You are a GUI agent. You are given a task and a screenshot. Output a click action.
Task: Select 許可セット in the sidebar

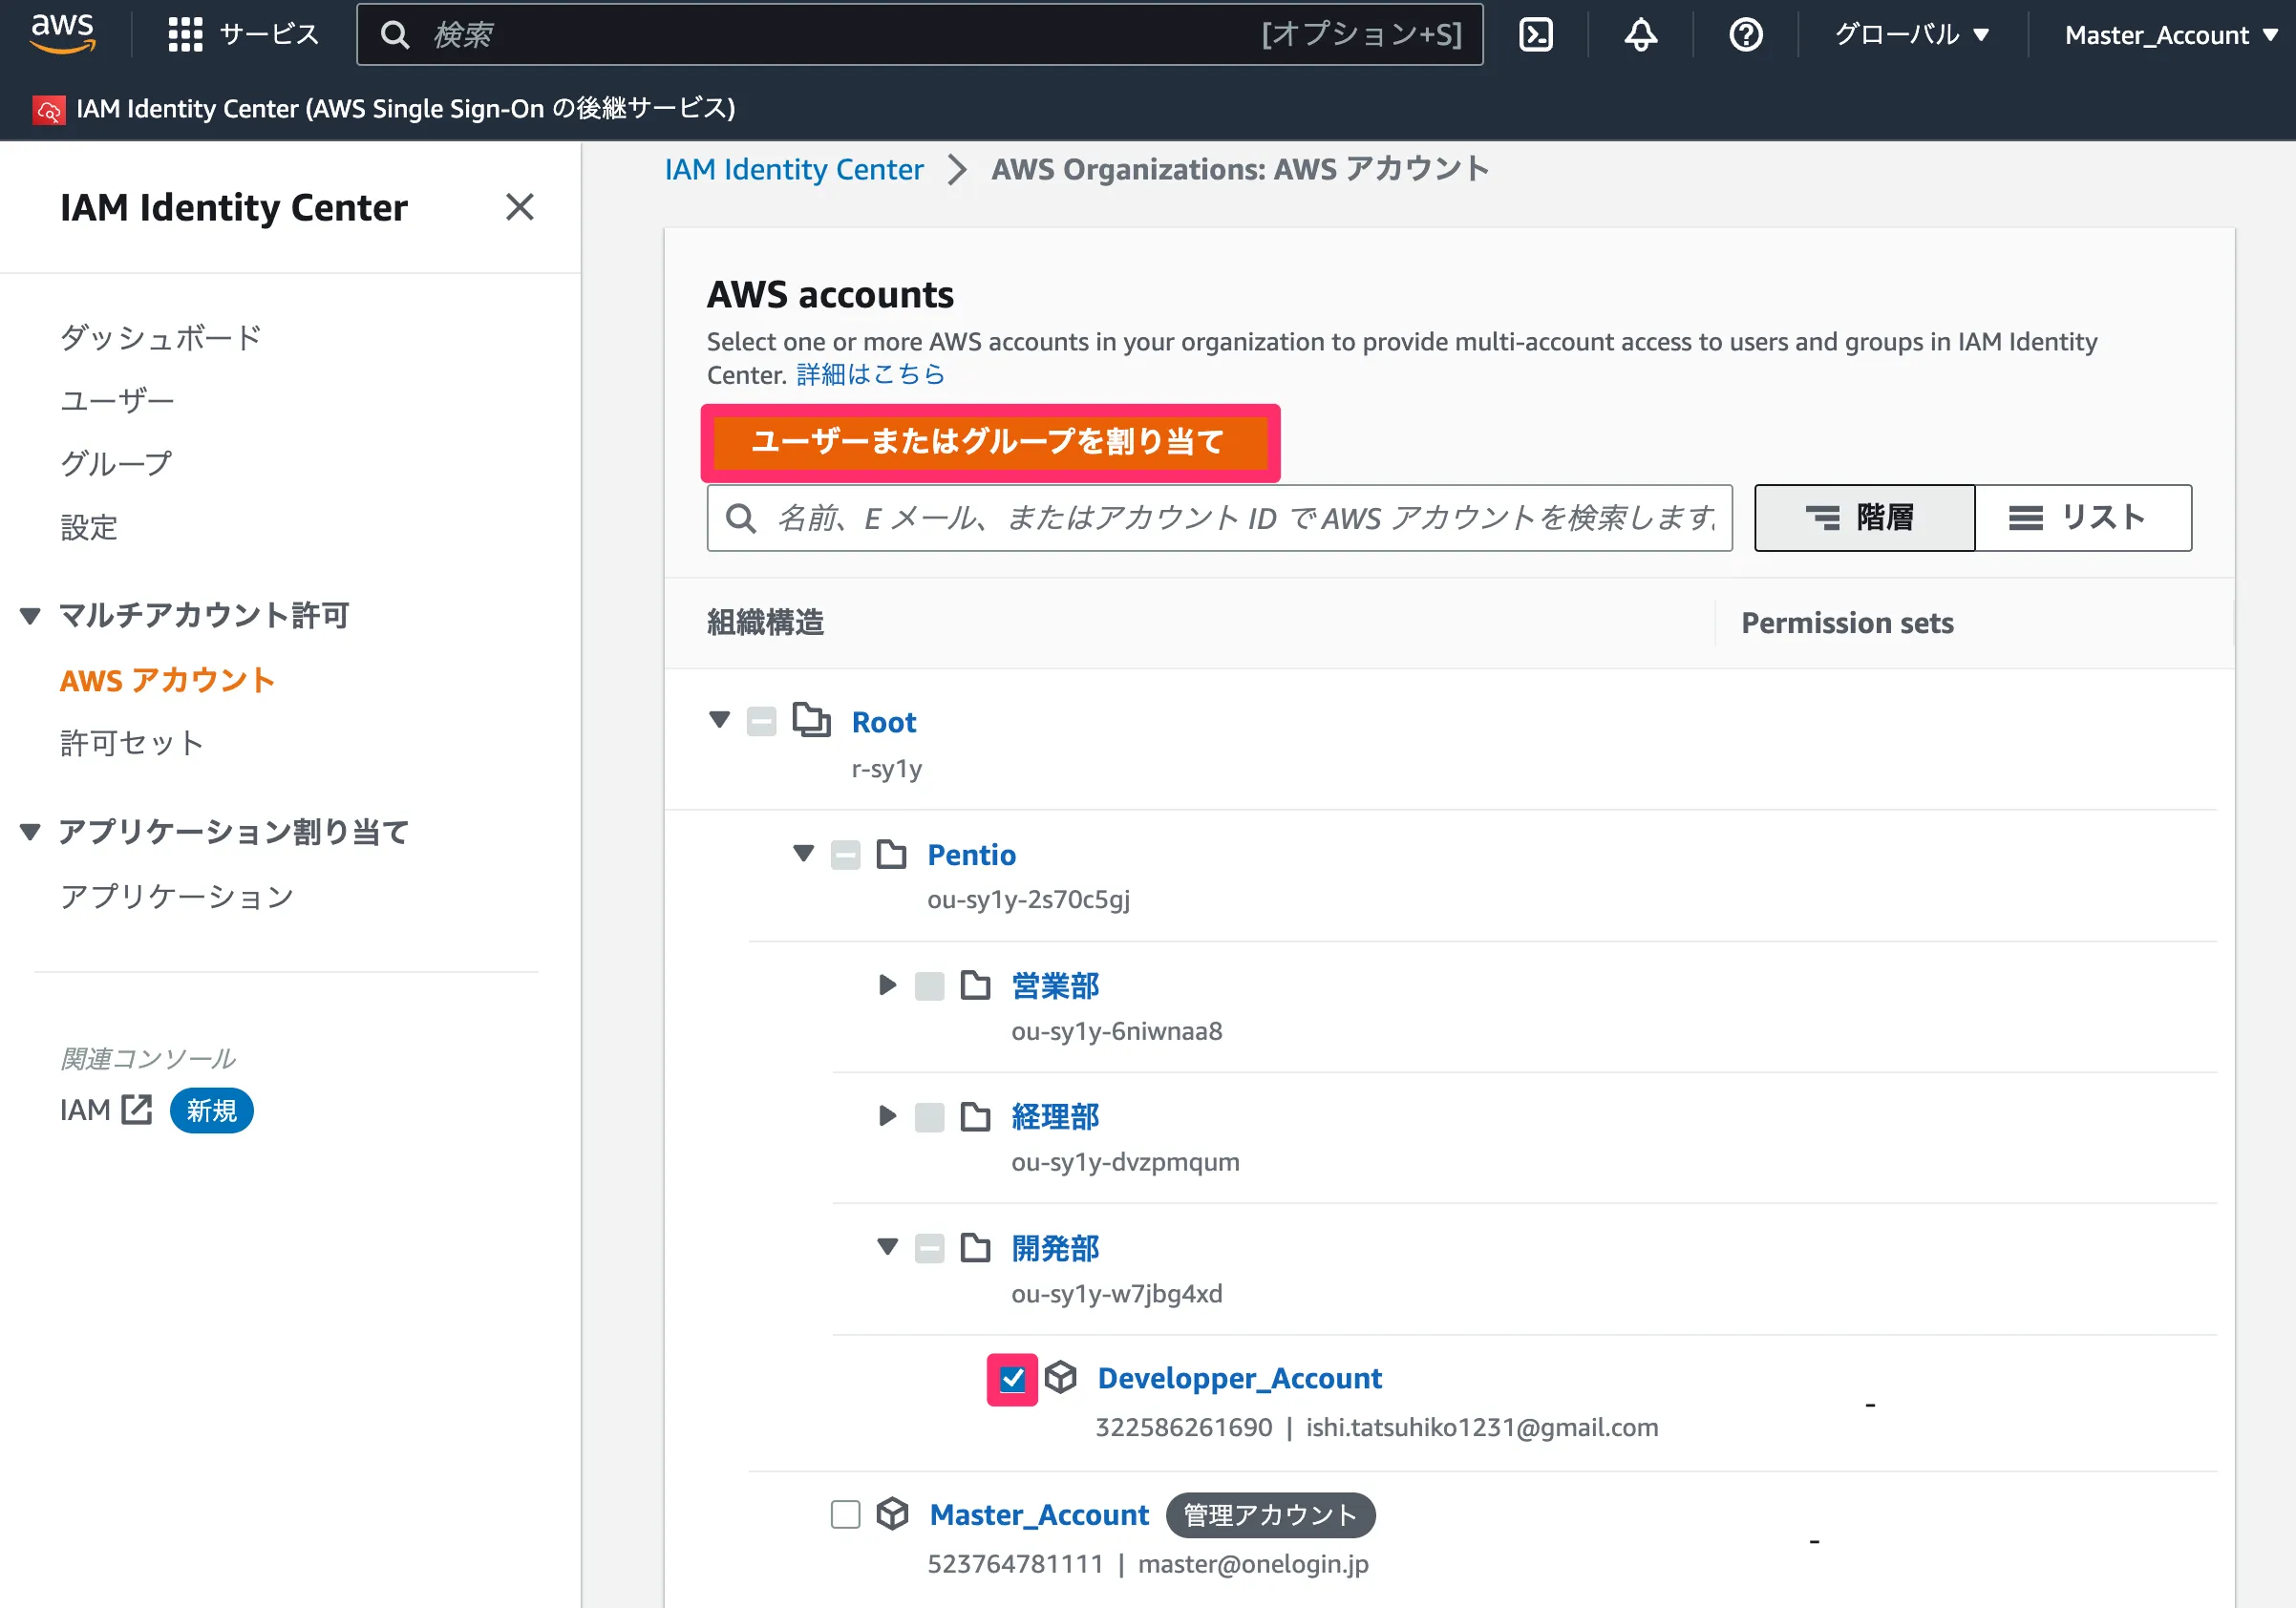[x=132, y=743]
